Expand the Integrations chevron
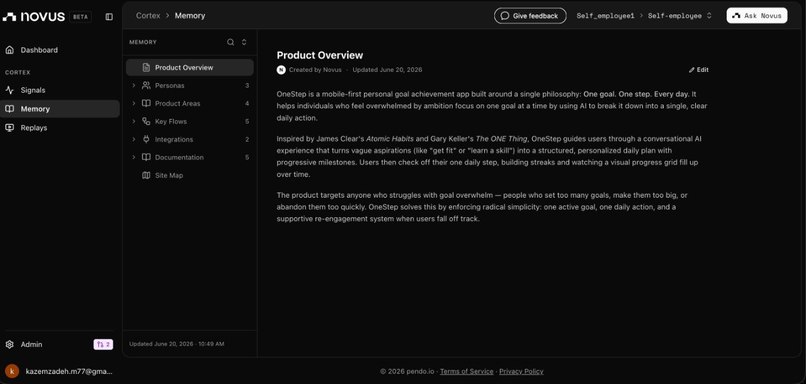The height and width of the screenshot is (384, 806). point(134,139)
